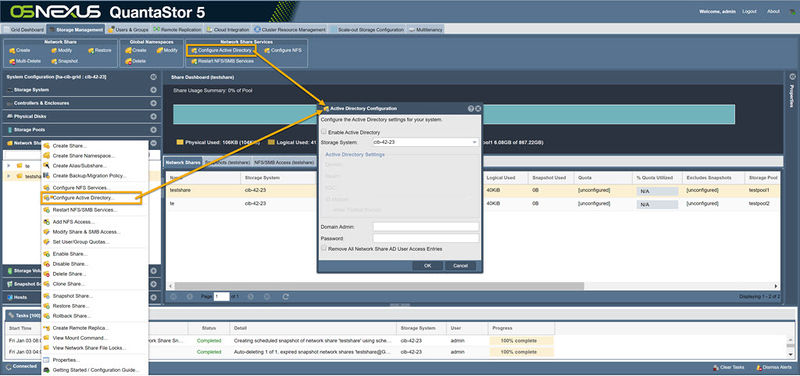Click Dismiss Alerts in the status bar
The height and width of the screenshot is (376, 800).
[774, 367]
